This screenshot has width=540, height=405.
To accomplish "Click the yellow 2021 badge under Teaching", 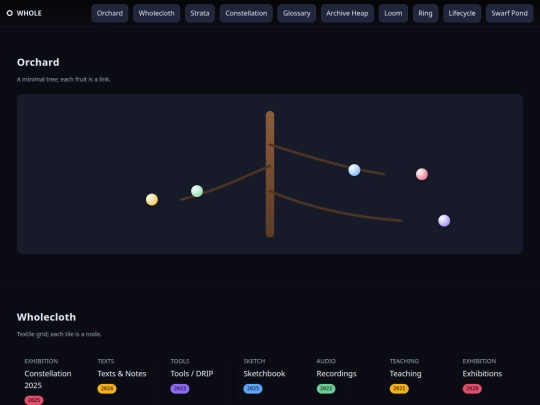I will tap(399, 388).
